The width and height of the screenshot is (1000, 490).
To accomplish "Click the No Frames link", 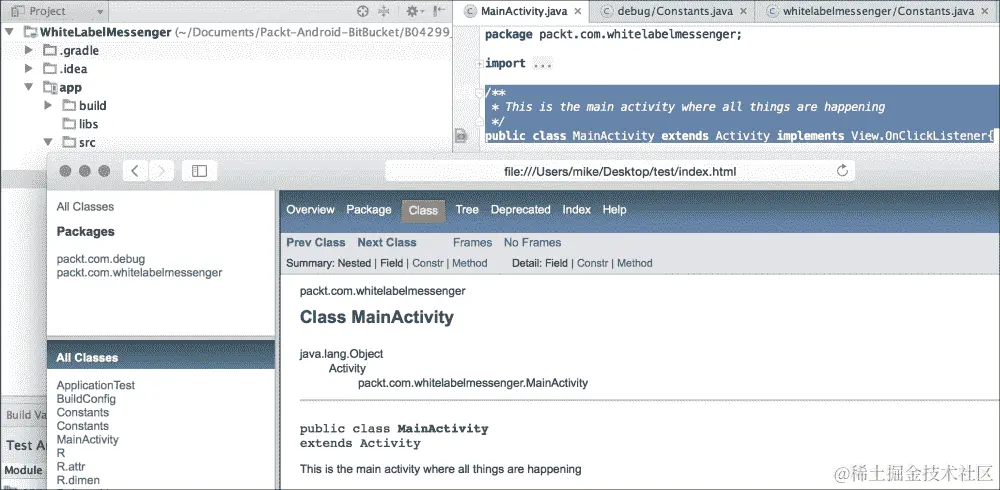I will [533, 242].
